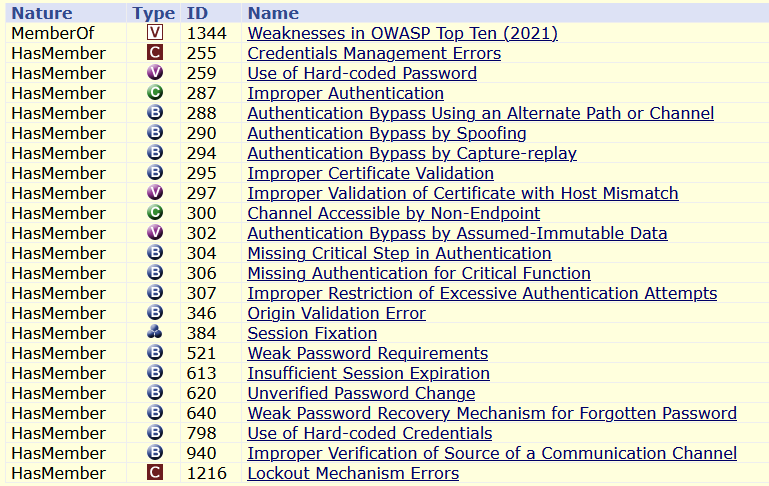This screenshot has width=769, height=486.
Task: Follow Insufficient Session Expiration link
Action: click(x=368, y=373)
